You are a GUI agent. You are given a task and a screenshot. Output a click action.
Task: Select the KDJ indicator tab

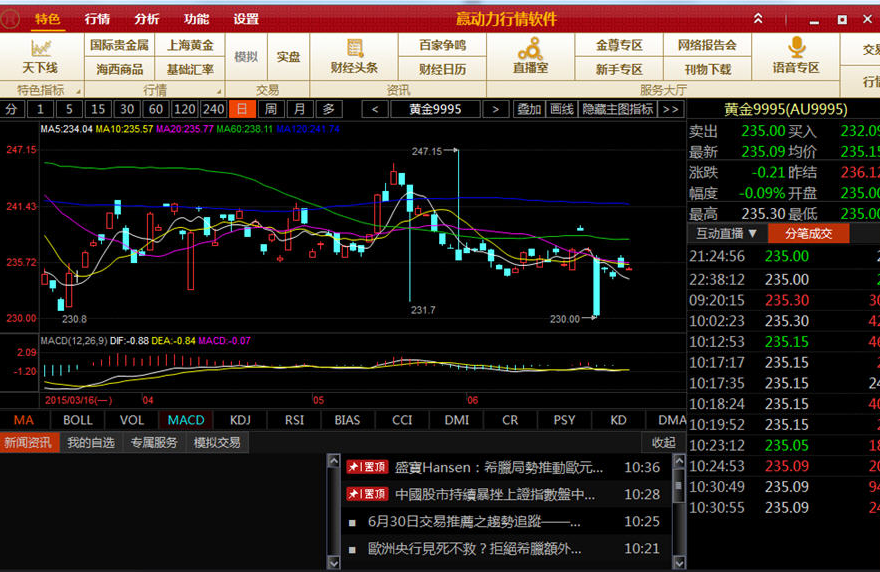pyautogui.click(x=240, y=420)
